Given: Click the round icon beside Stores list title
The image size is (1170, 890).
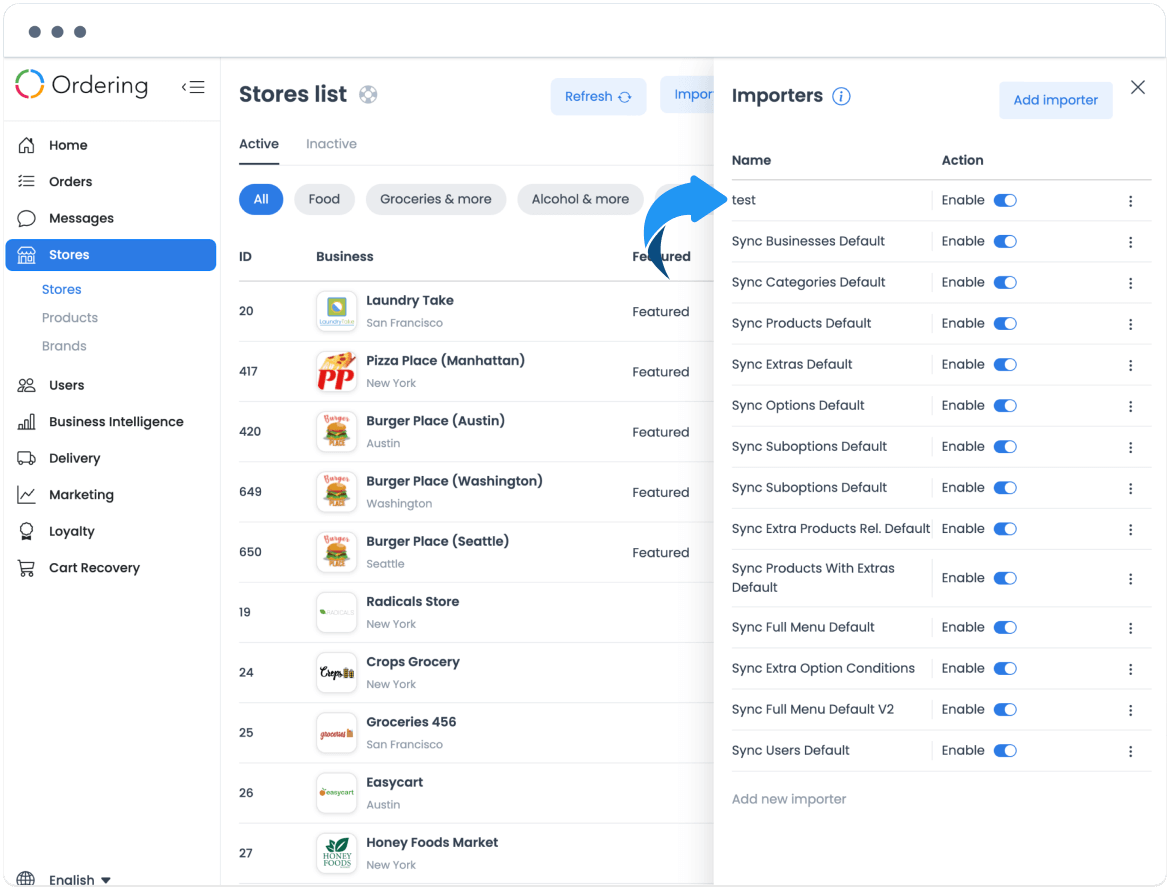Looking at the screenshot, I should [x=368, y=95].
